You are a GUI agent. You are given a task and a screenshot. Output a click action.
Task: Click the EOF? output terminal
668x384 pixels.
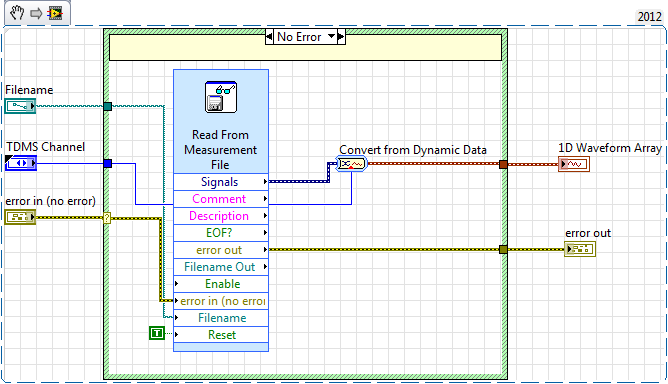pyautogui.click(x=221, y=233)
